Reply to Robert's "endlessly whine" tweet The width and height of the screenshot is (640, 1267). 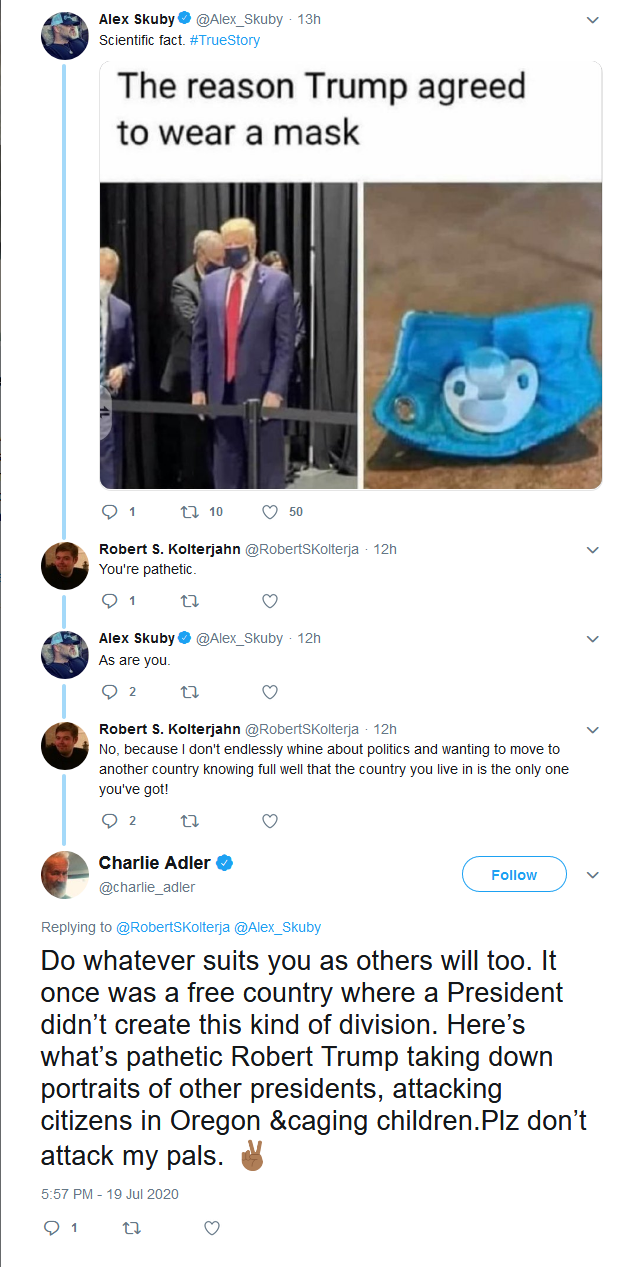tap(111, 821)
